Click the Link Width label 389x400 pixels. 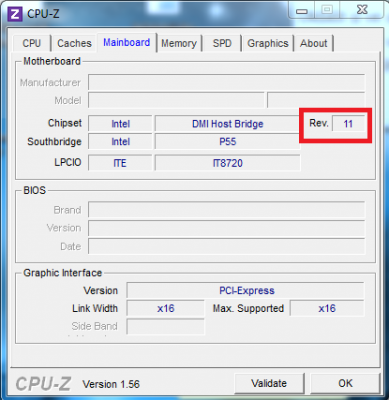tap(95, 308)
